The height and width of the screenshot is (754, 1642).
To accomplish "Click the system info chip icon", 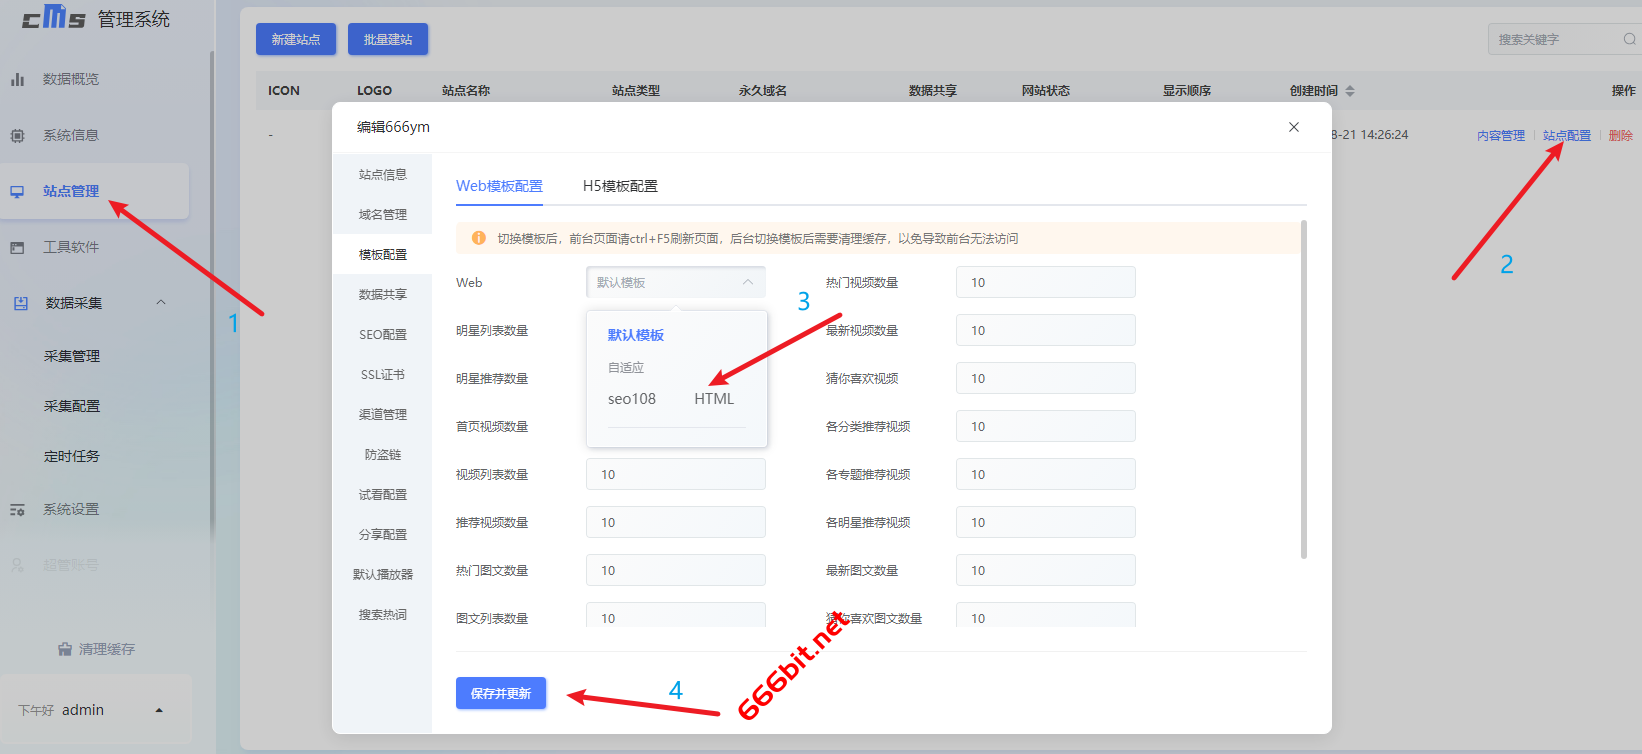I will 17,135.
